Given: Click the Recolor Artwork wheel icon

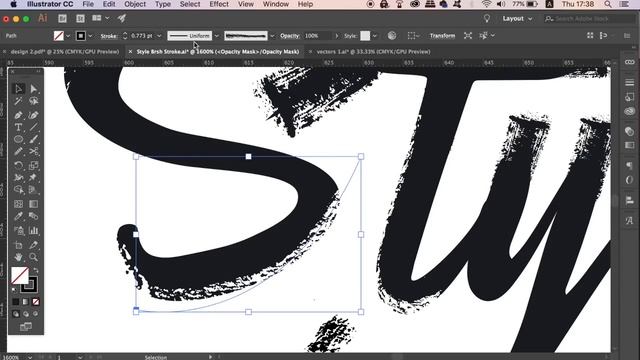Looking at the screenshot, I should pos(392,36).
